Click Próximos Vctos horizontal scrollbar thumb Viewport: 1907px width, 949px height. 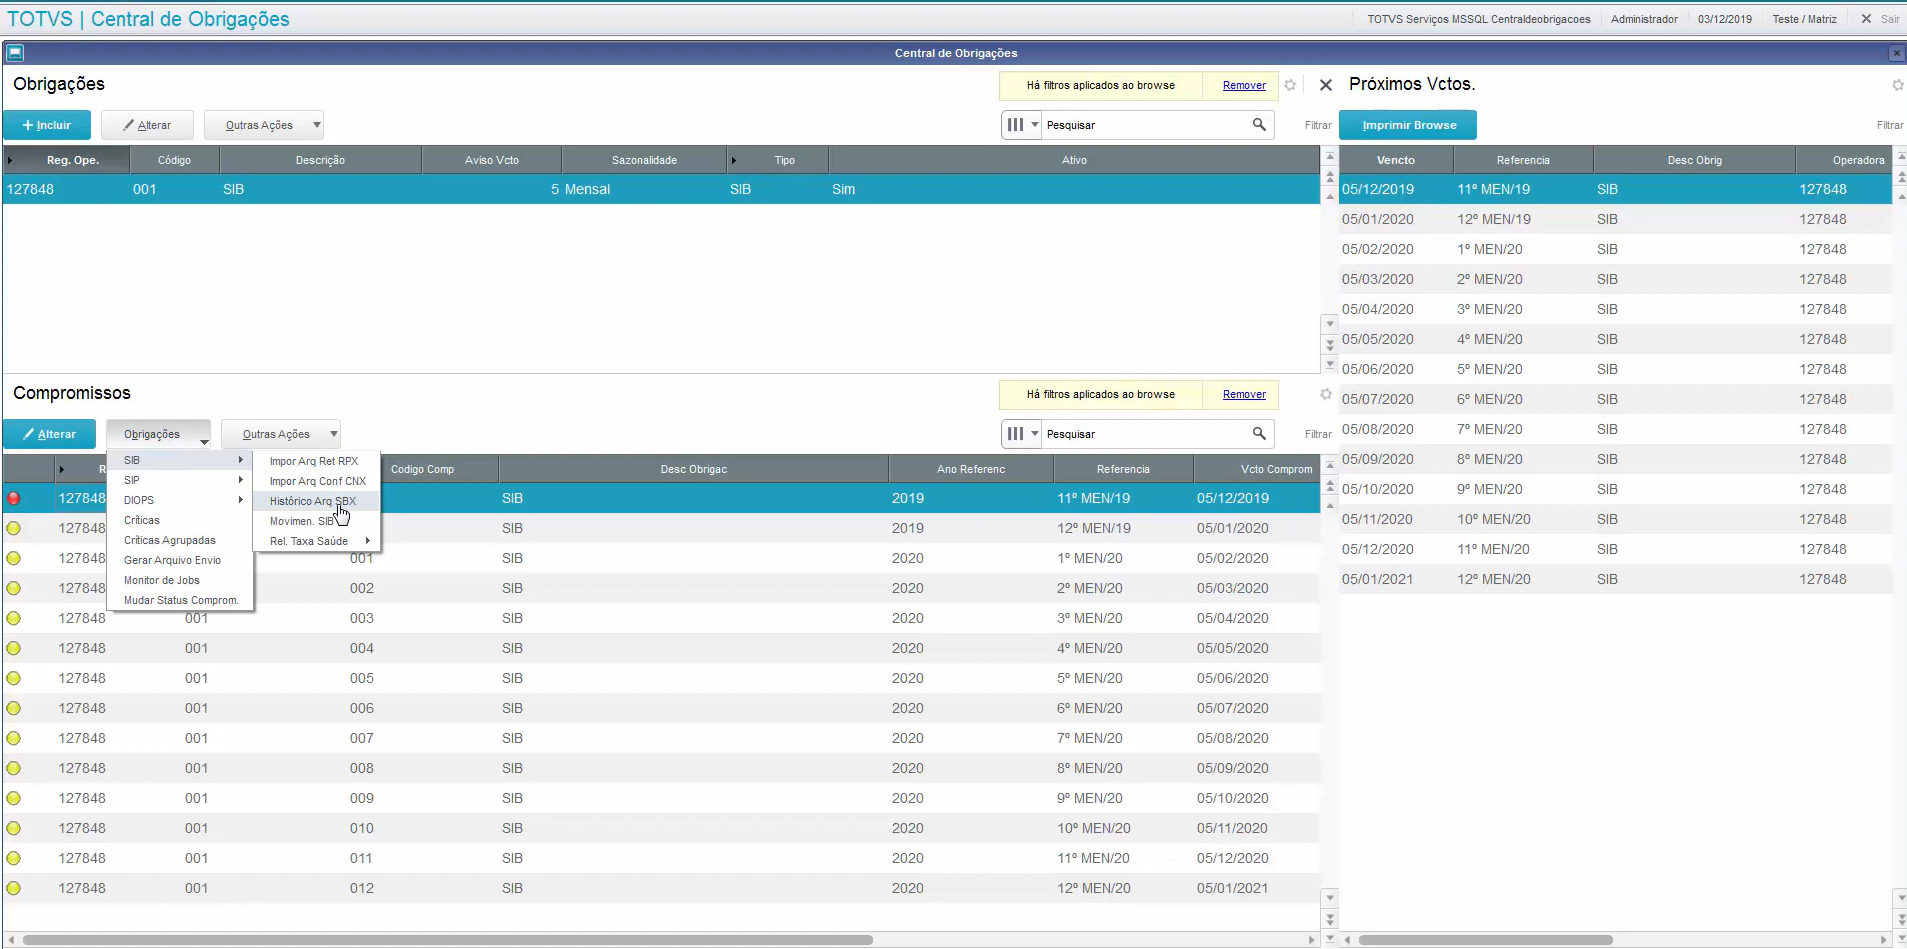[1485, 940]
